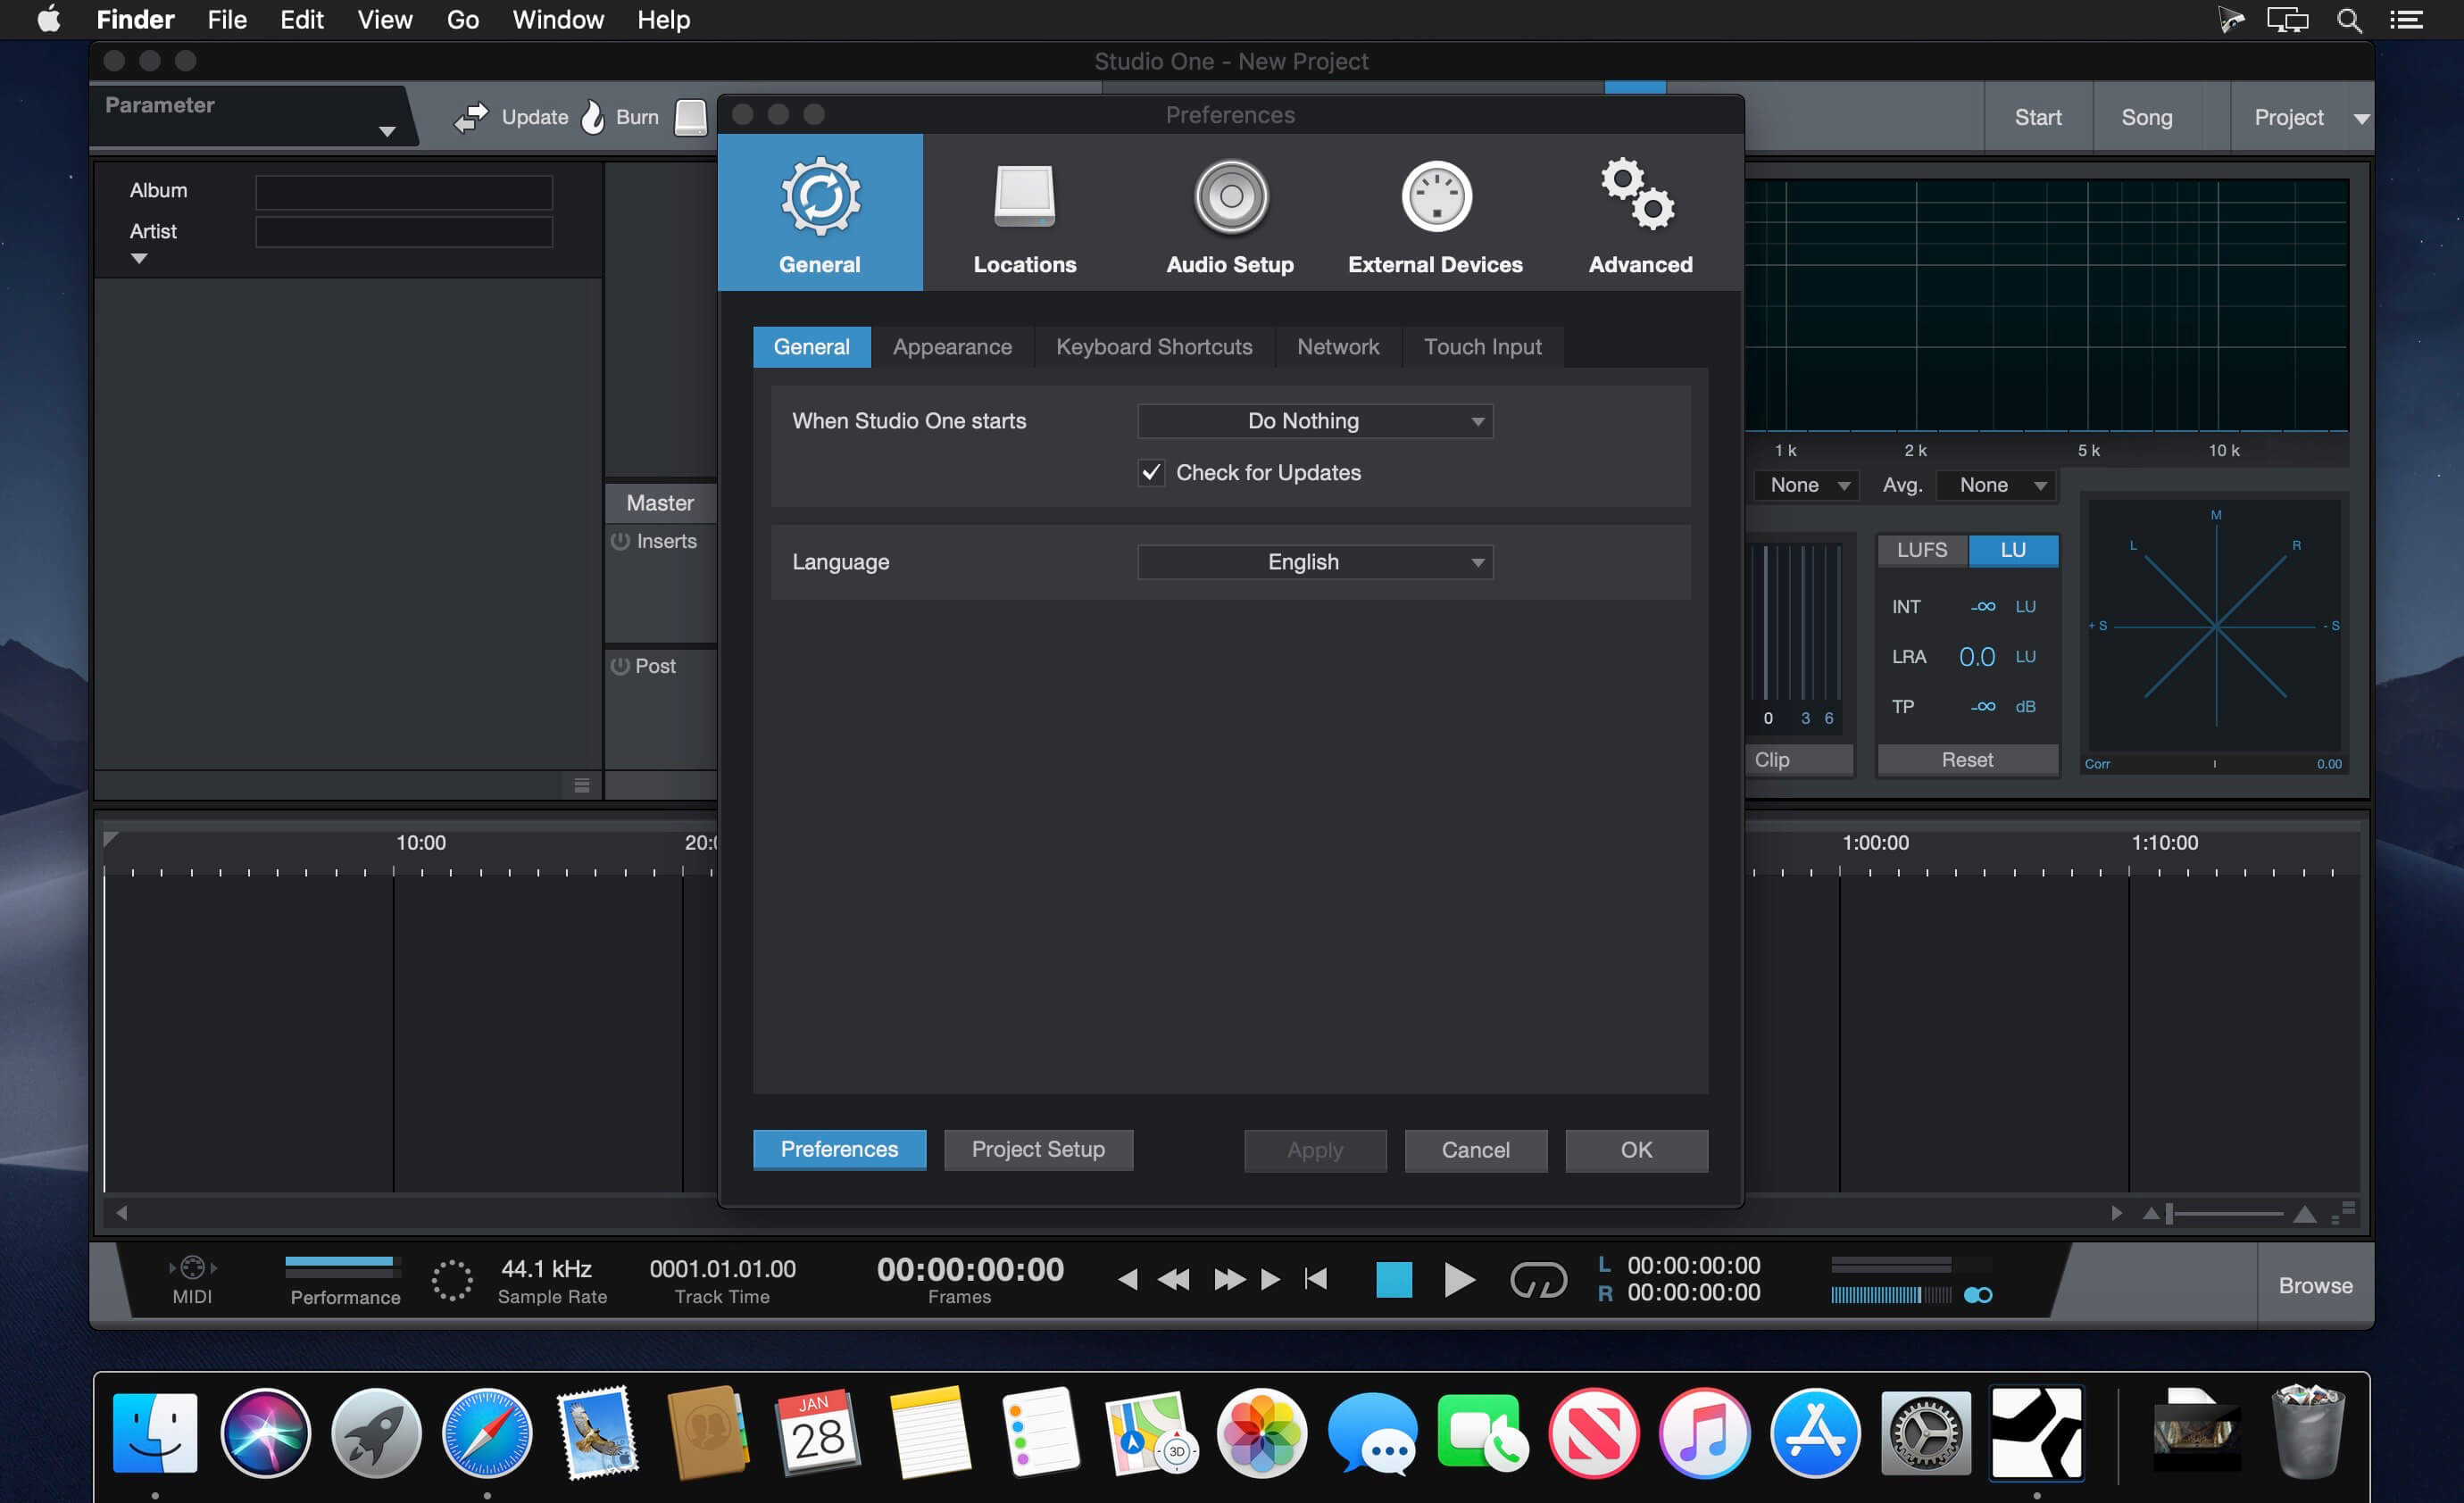
Task: Click the track list menu icon below Artist
Action: 581,785
